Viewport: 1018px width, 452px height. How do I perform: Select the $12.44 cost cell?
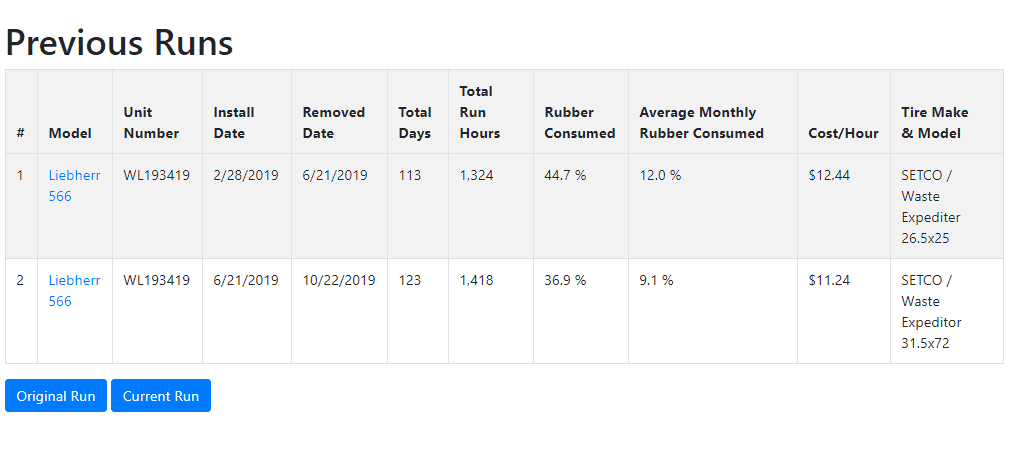(829, 175)
